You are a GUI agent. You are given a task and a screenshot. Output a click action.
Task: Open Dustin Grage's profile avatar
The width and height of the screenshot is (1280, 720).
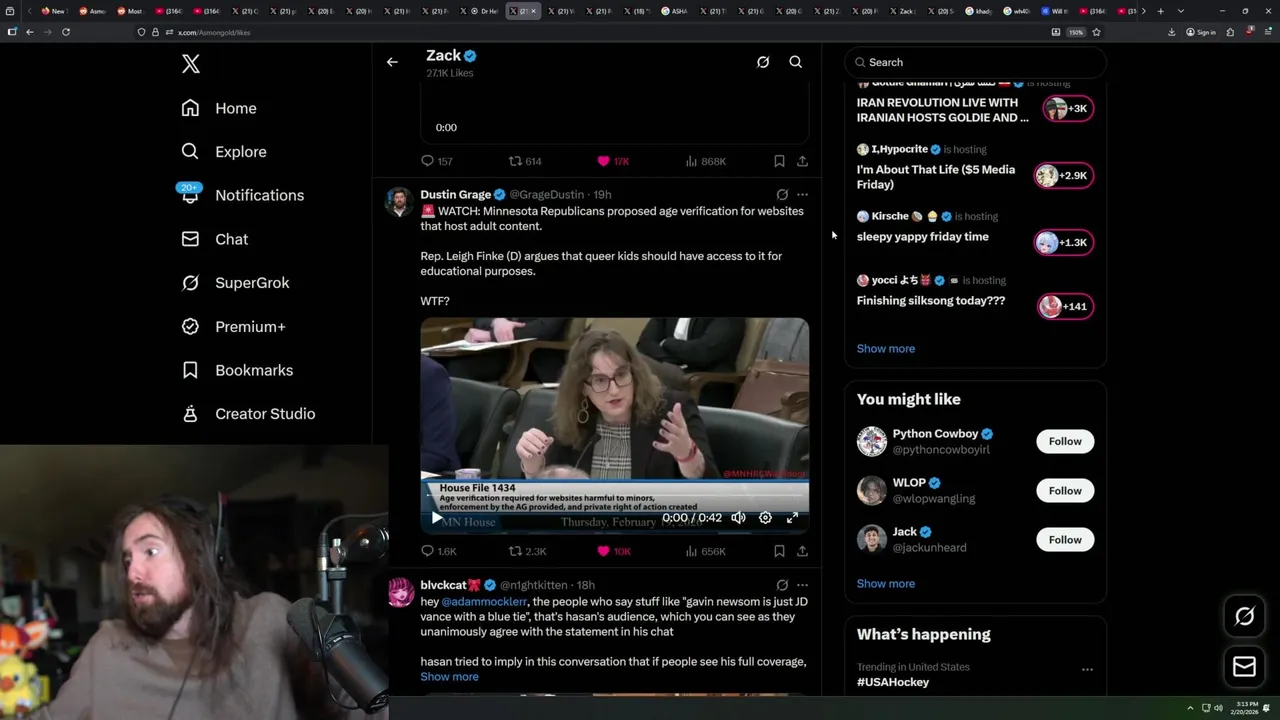400,201
